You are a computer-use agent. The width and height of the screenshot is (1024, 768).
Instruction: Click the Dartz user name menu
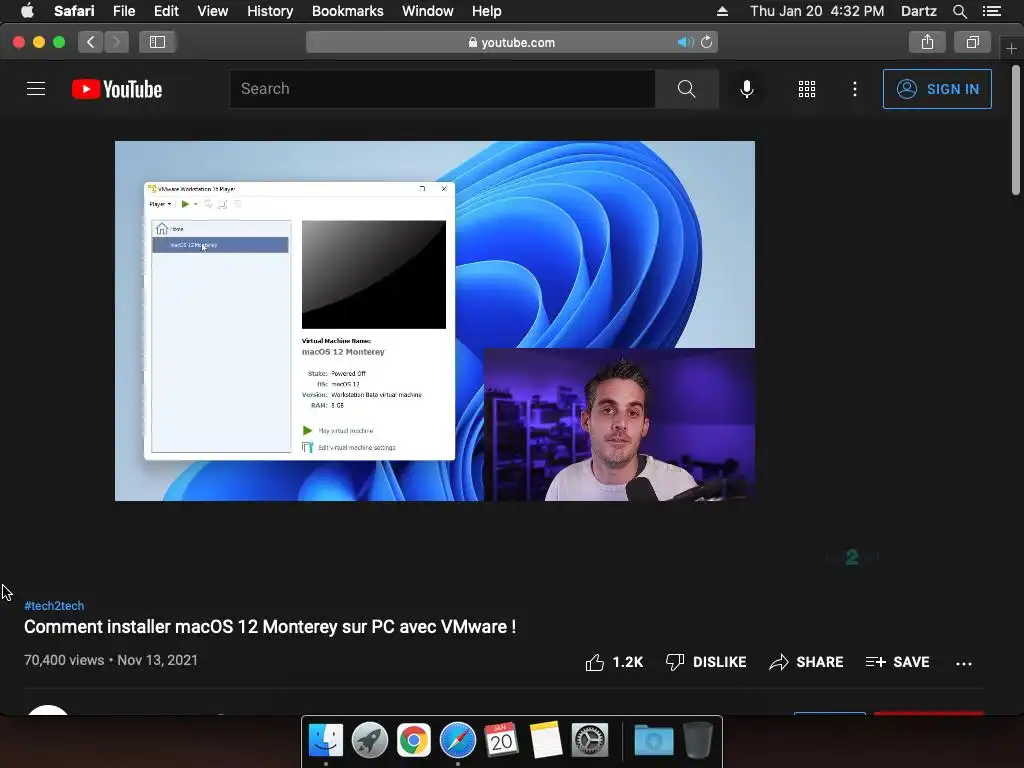(918, 11)
